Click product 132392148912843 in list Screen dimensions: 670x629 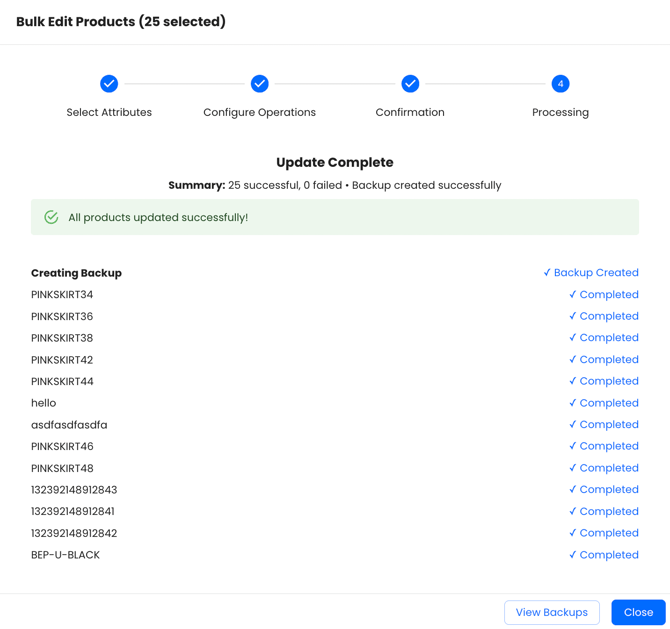74,490
